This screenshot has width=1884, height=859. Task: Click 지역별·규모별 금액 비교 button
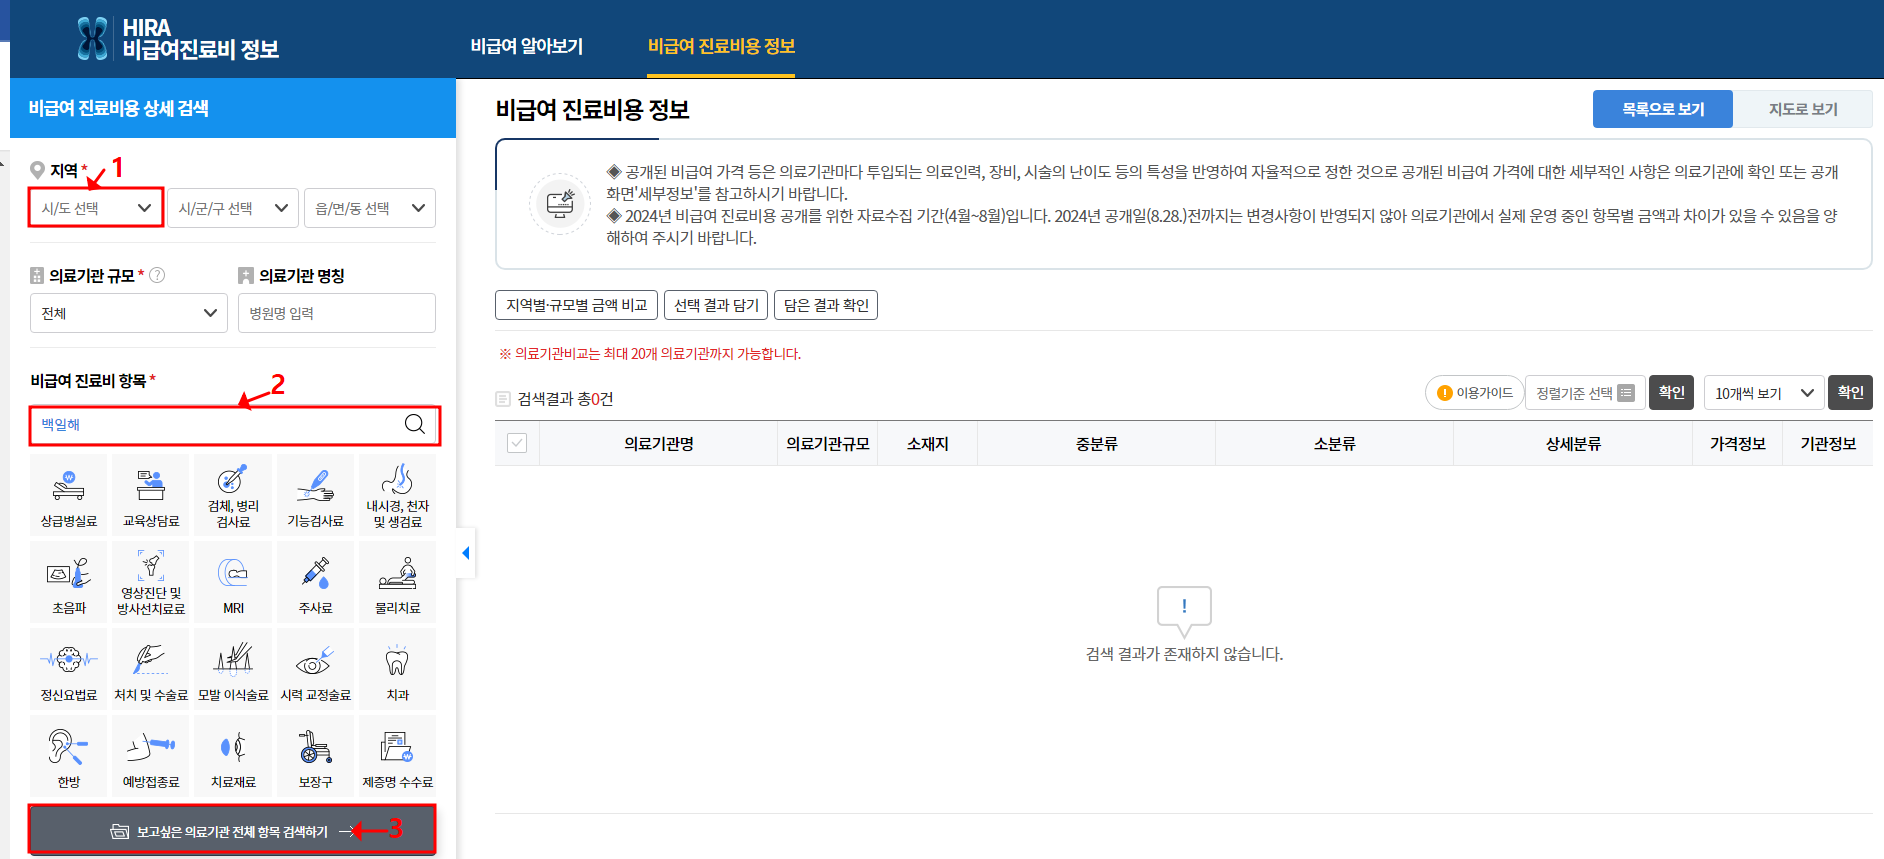[576, 305]
